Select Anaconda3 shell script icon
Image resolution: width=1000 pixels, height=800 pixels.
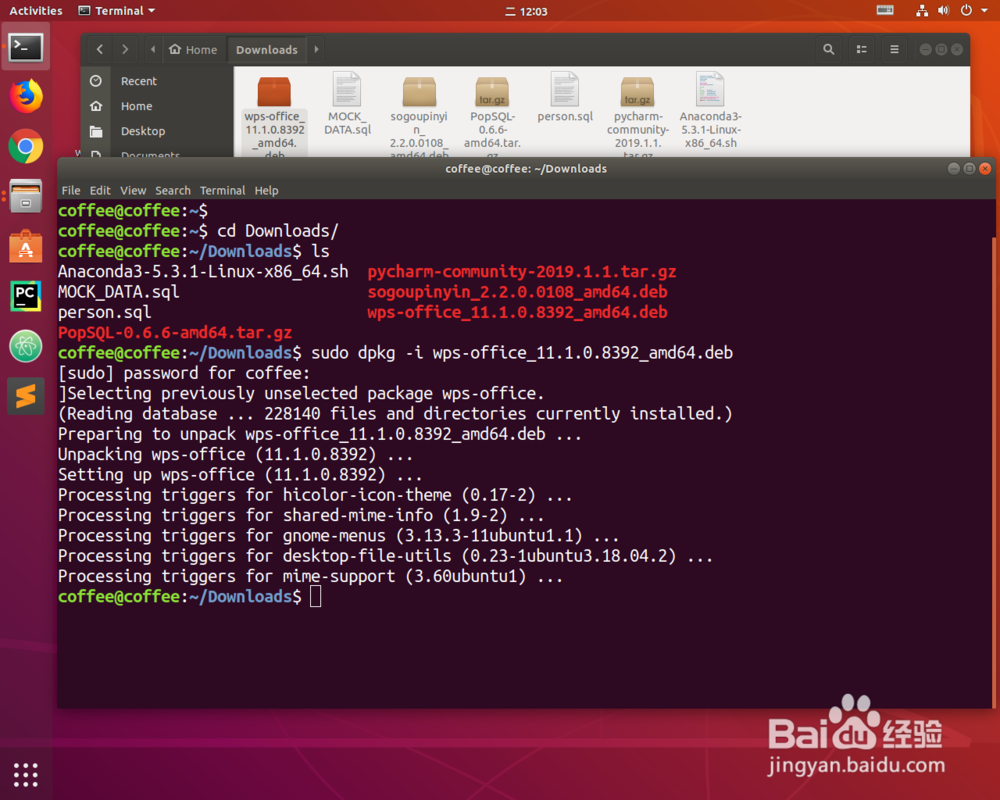tap(710, 89)
